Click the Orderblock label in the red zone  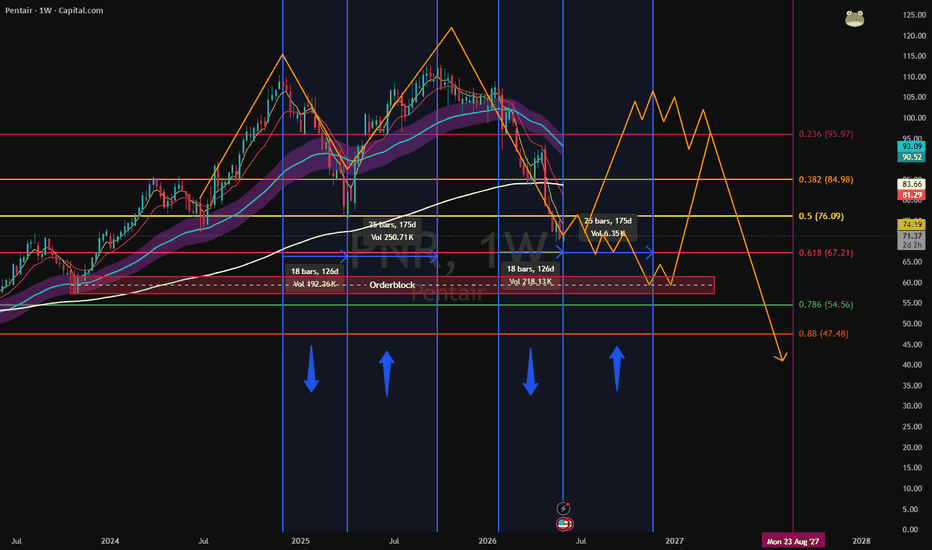click(392, 285)
